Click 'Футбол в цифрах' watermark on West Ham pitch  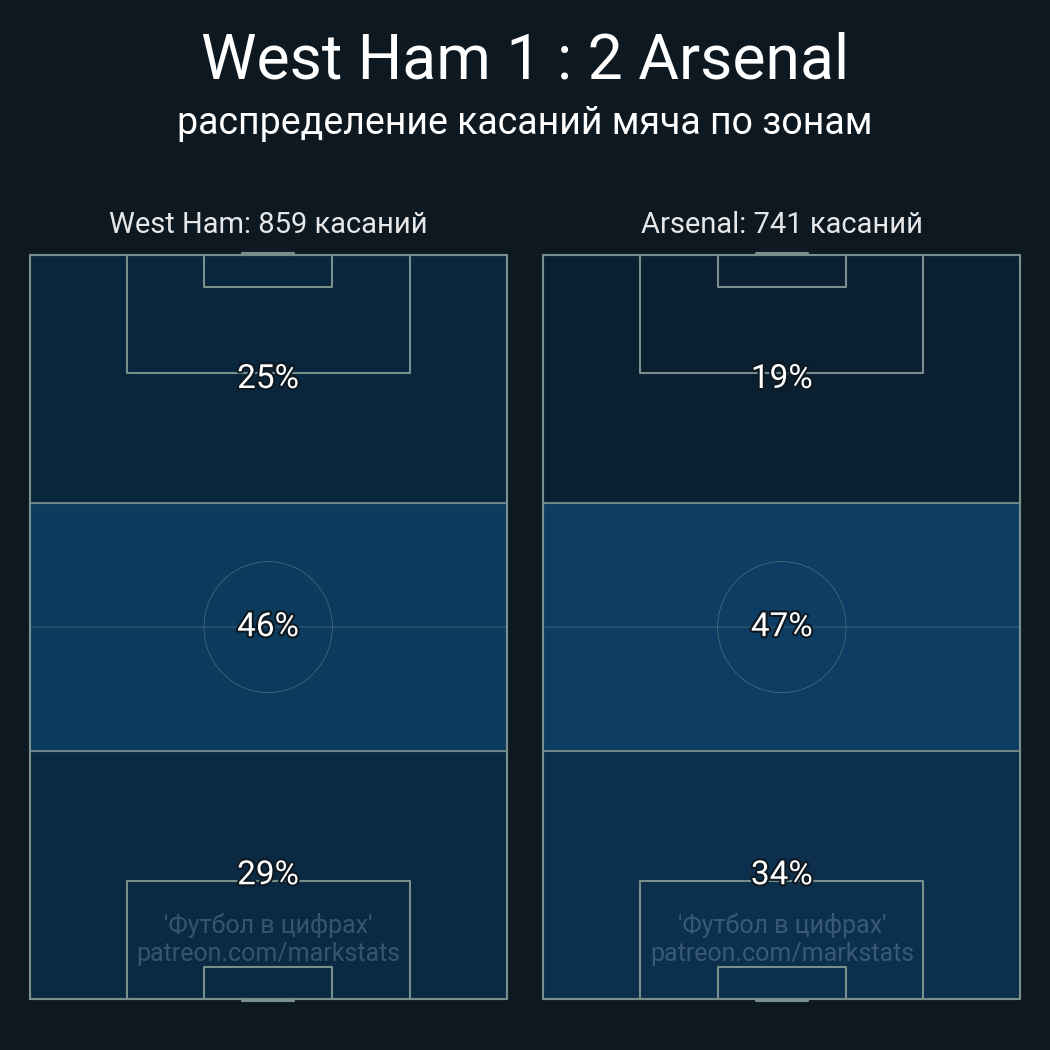coord(268,924)
